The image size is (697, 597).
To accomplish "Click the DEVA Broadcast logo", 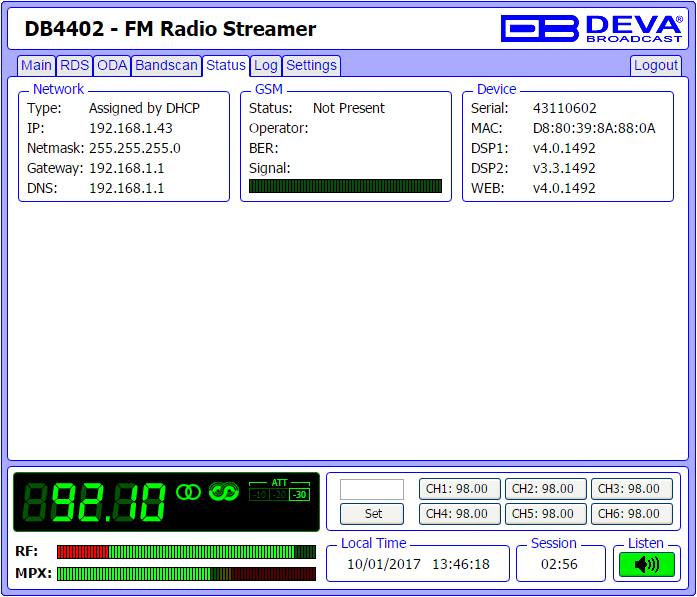I will tap(591, 29).
